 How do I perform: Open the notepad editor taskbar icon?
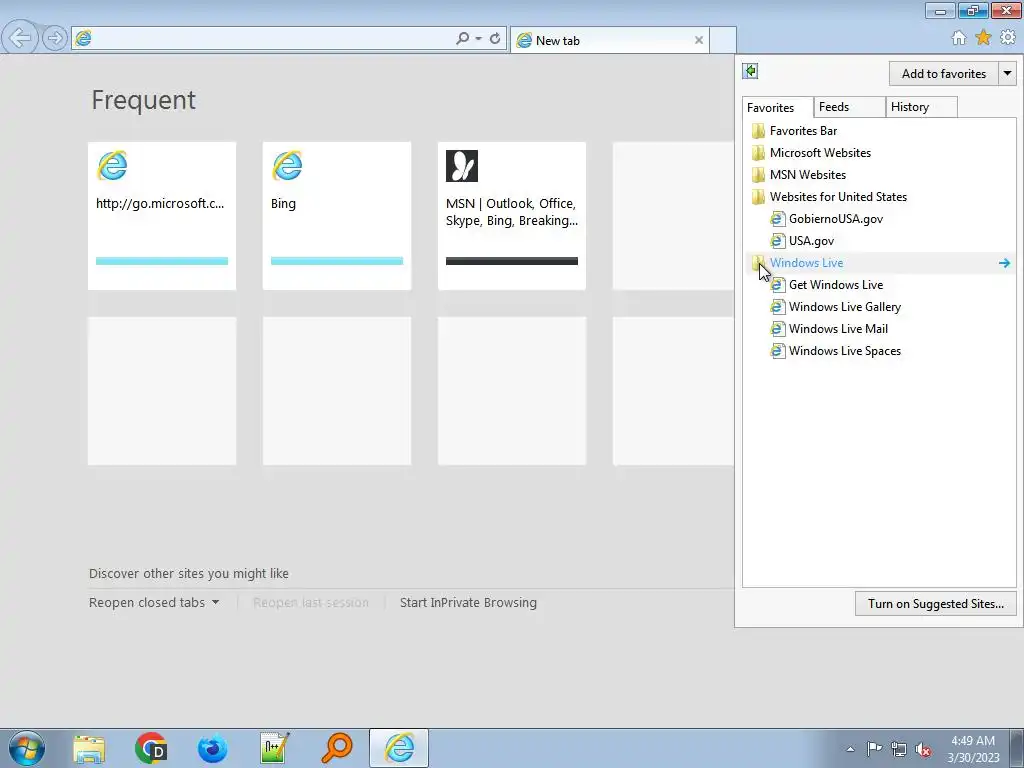pos(275,748)
